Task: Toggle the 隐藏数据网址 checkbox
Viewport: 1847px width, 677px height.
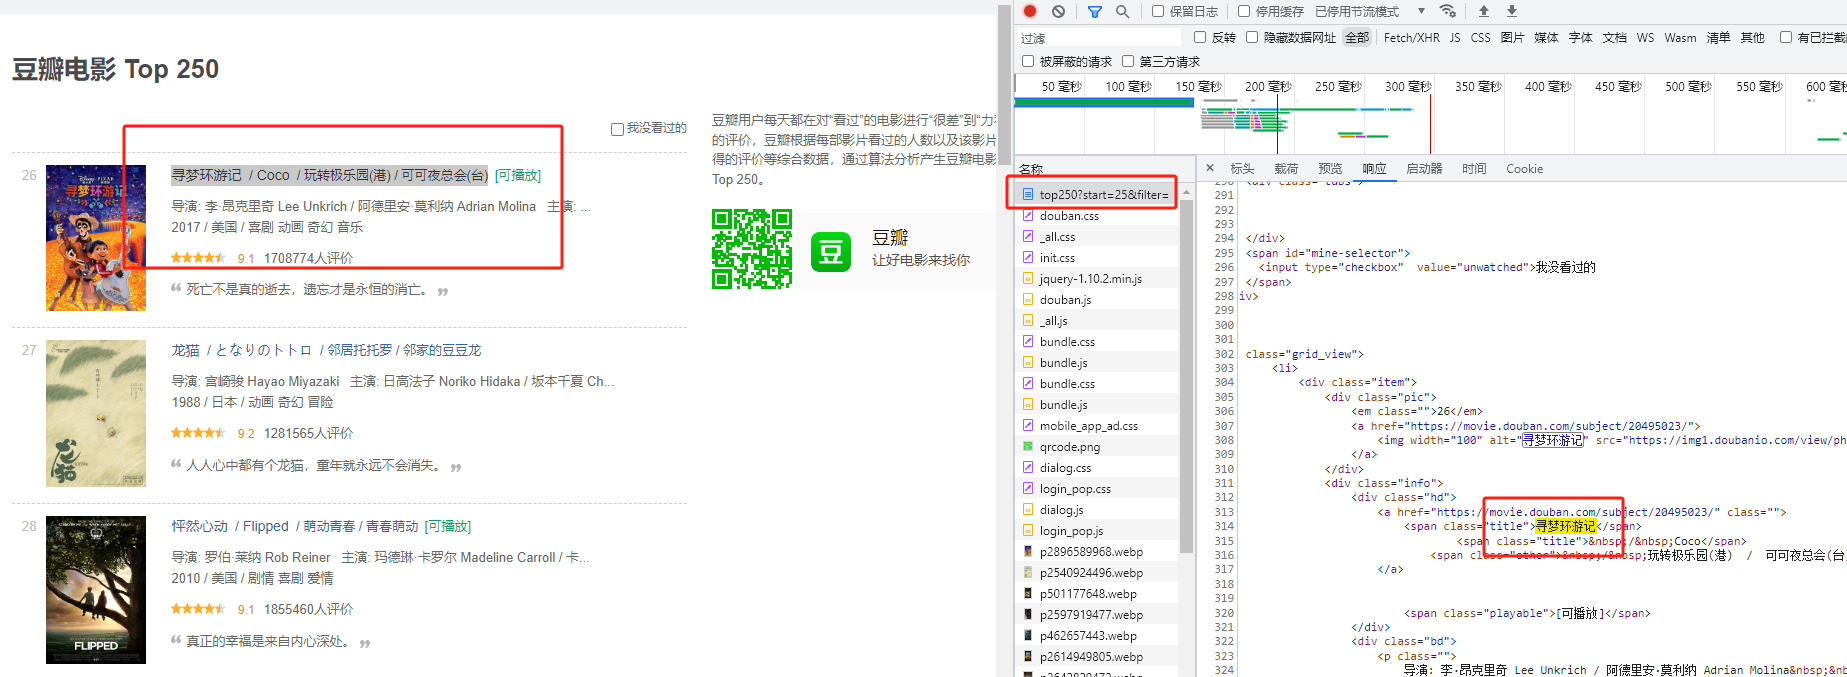Action: (1252, 37)
